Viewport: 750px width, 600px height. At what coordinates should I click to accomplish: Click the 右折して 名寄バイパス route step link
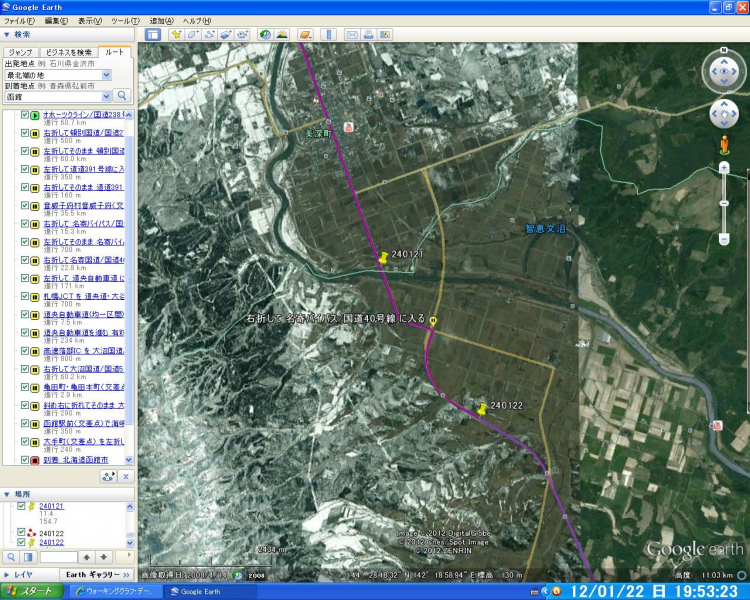(x=84, y=224)
